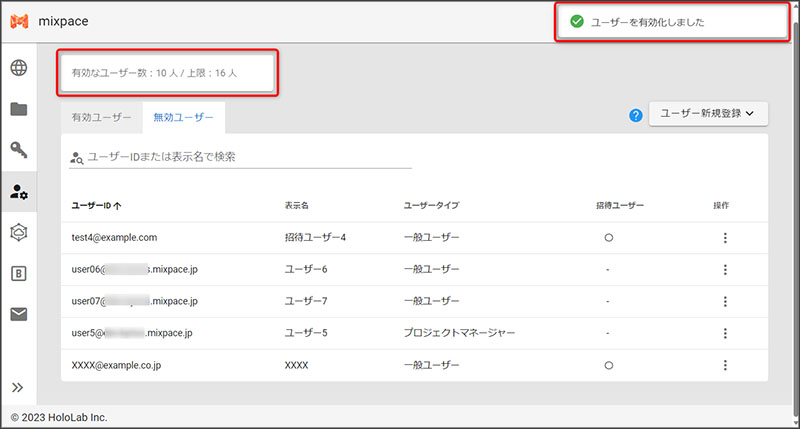Open actions menu for ユーザー7 row
The image size is (800, 429).
(x=724, y=301)
